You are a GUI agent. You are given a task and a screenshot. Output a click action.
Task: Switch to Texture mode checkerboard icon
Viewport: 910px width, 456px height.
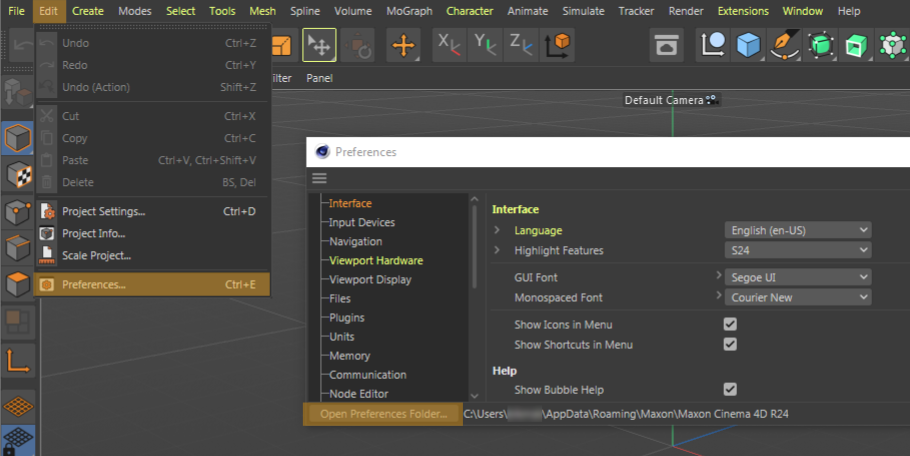pos(17,175)
